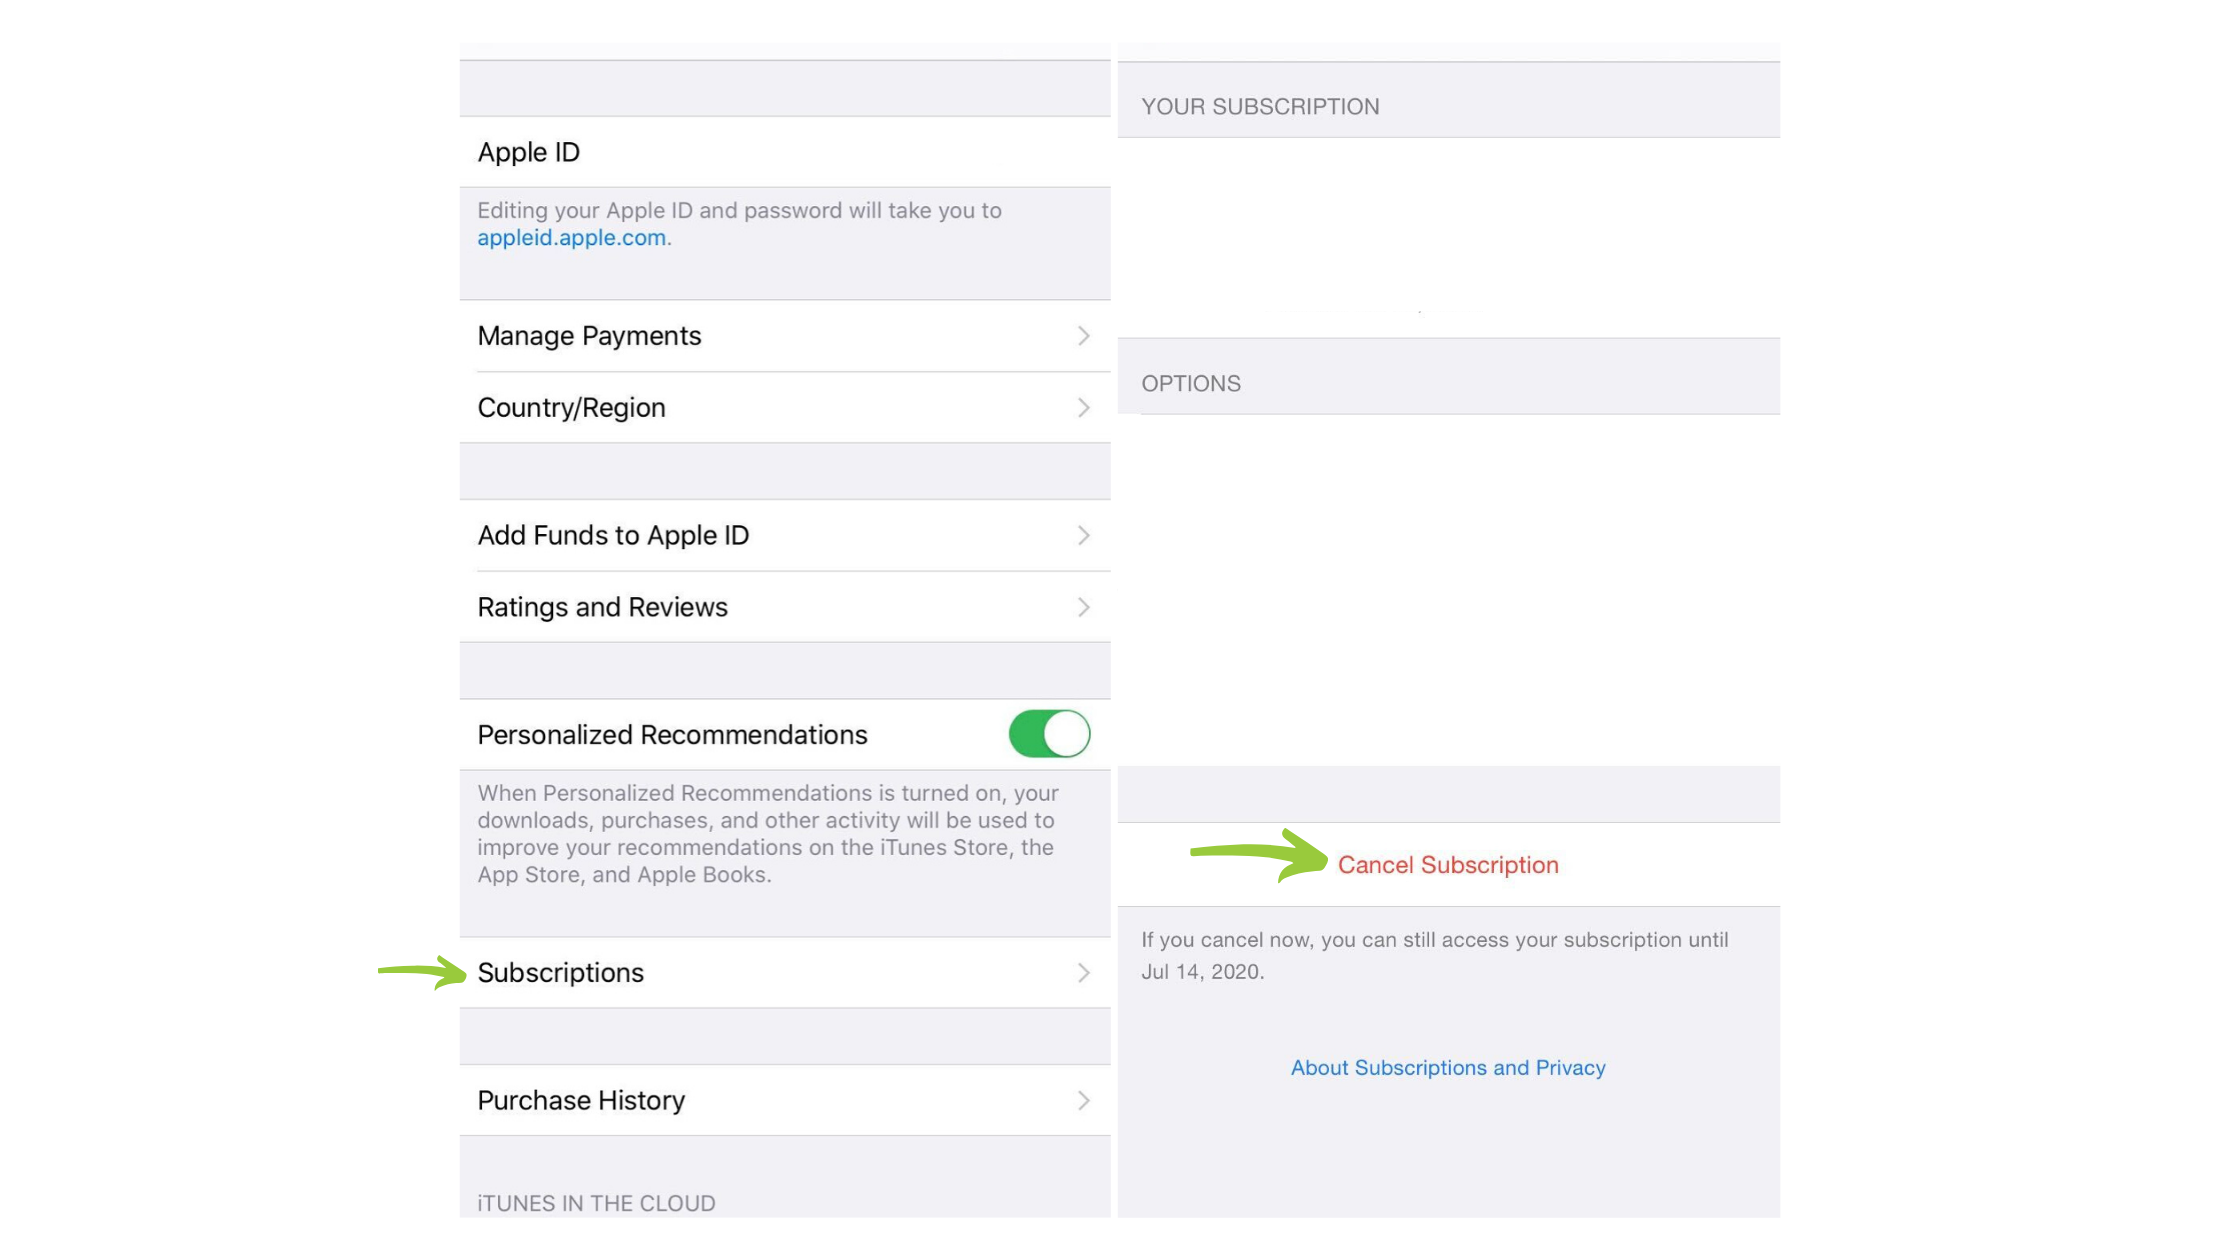2240x1260 pixels.
Task: Open the Subscriptions row
Action: pos(785,973)
